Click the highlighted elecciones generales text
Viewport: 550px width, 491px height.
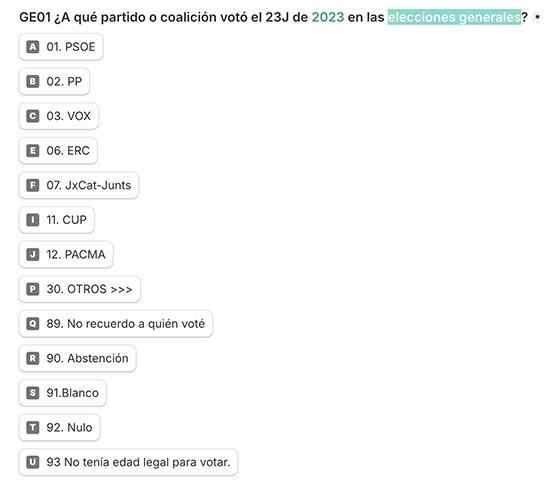coord(454,17)
